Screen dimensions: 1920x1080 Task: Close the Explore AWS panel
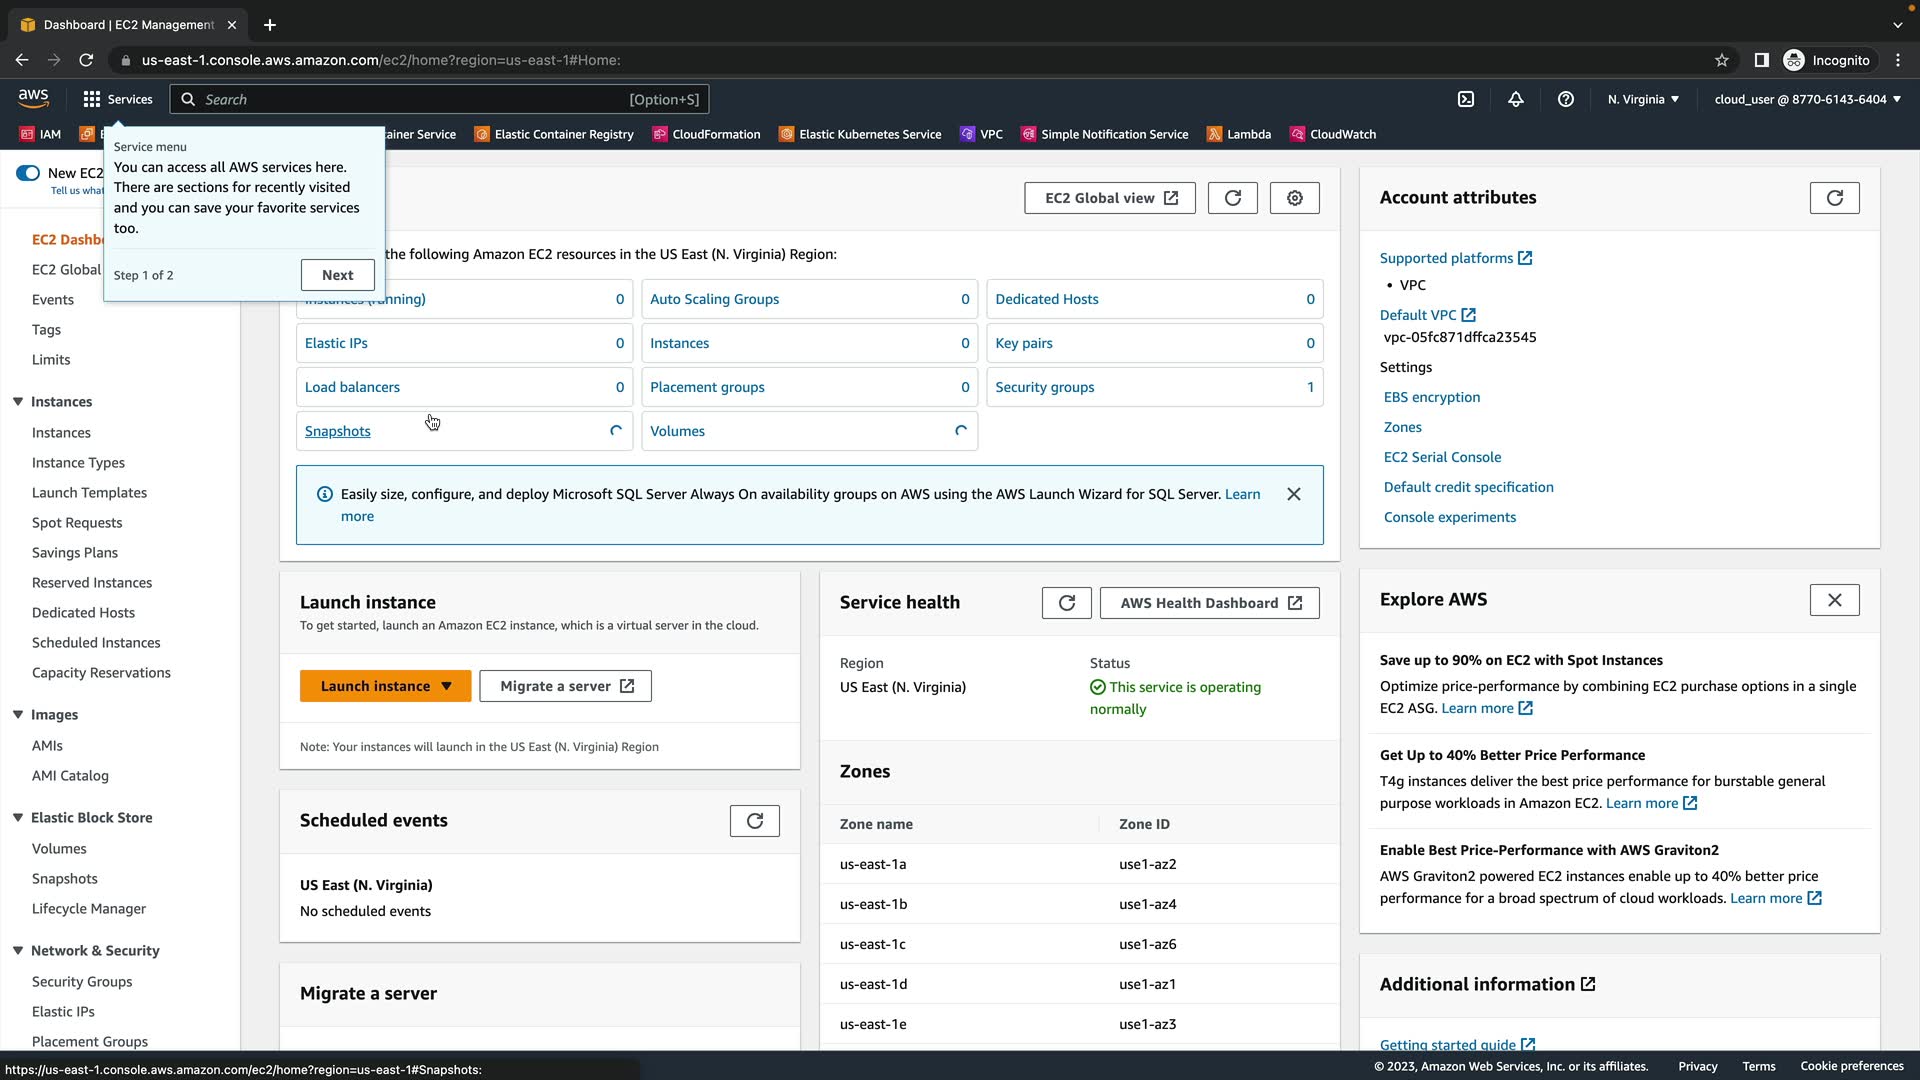[1834, 600]
